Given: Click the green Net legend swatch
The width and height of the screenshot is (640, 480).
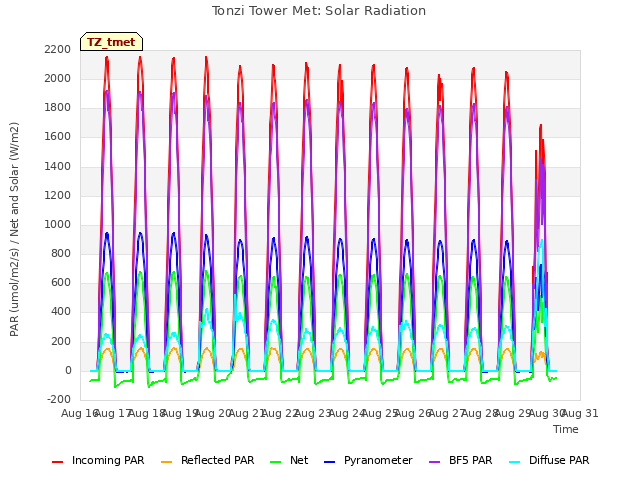Looking at the screenshot, I should pyautogui.click(x=276, y=462).
